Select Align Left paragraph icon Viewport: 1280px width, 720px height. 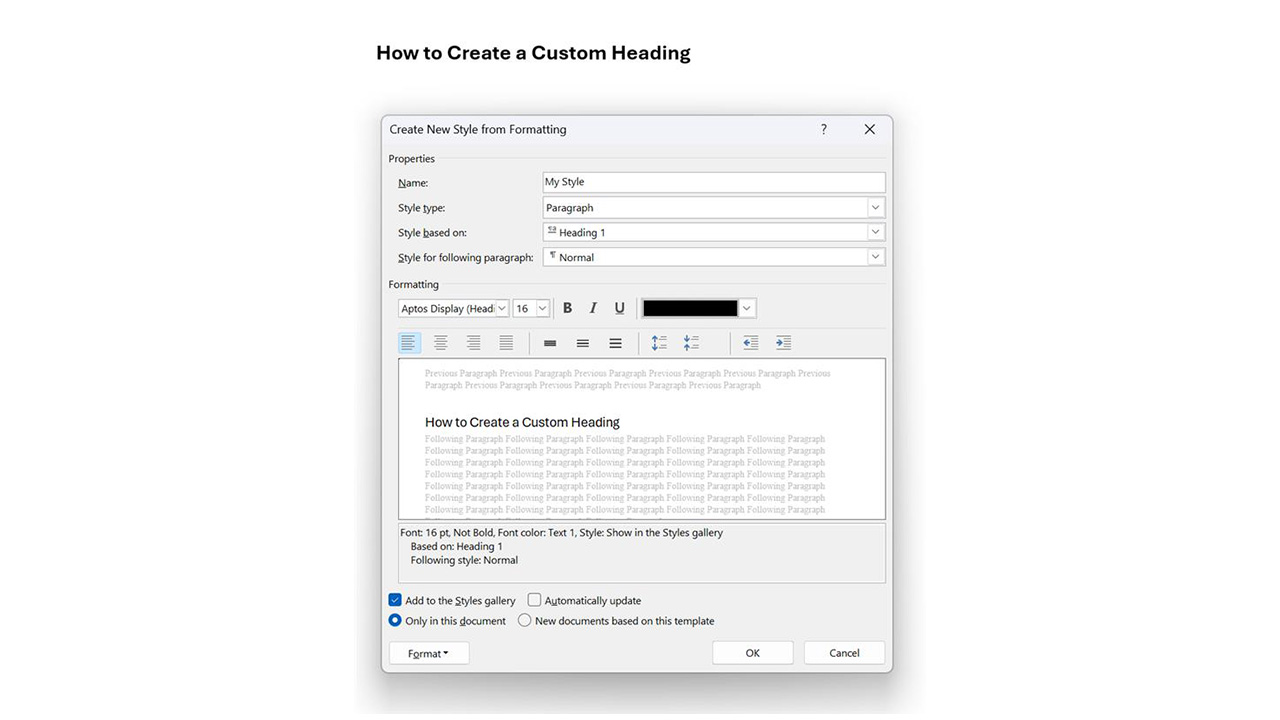[408, 343]
